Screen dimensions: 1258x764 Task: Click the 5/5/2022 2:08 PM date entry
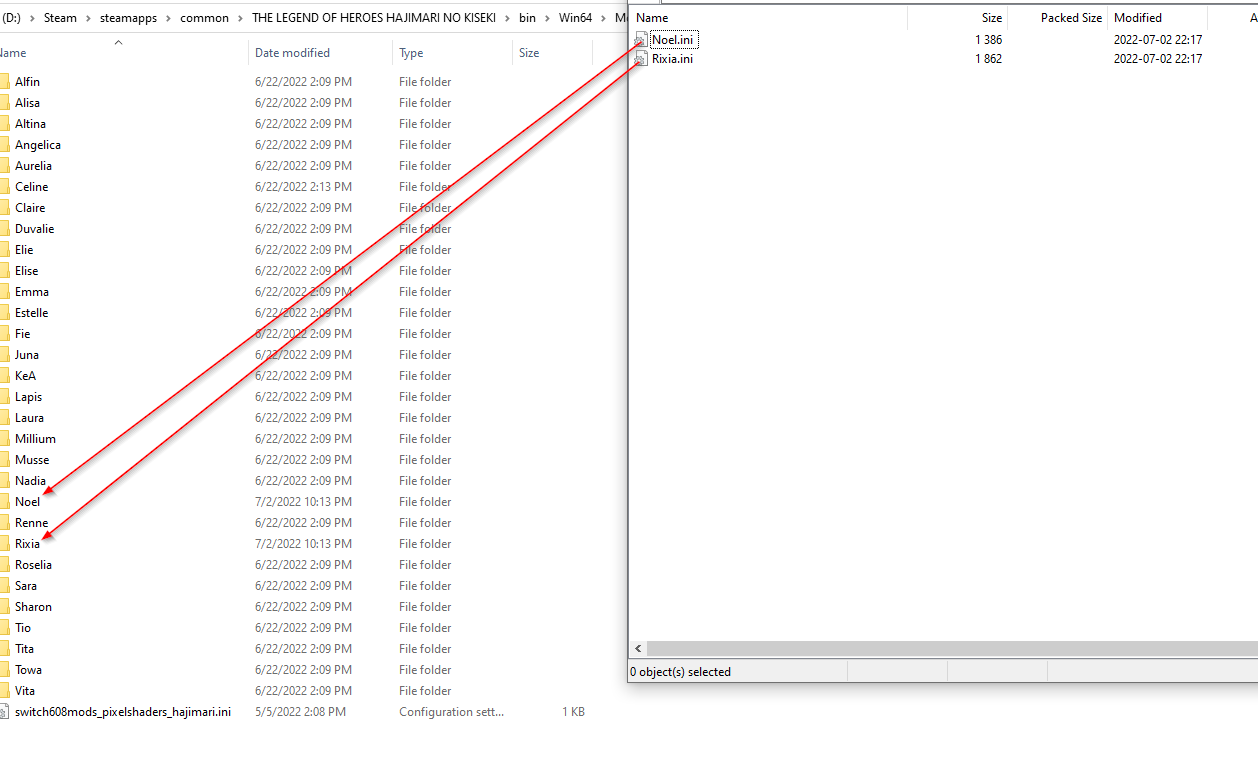coord(300,712)
